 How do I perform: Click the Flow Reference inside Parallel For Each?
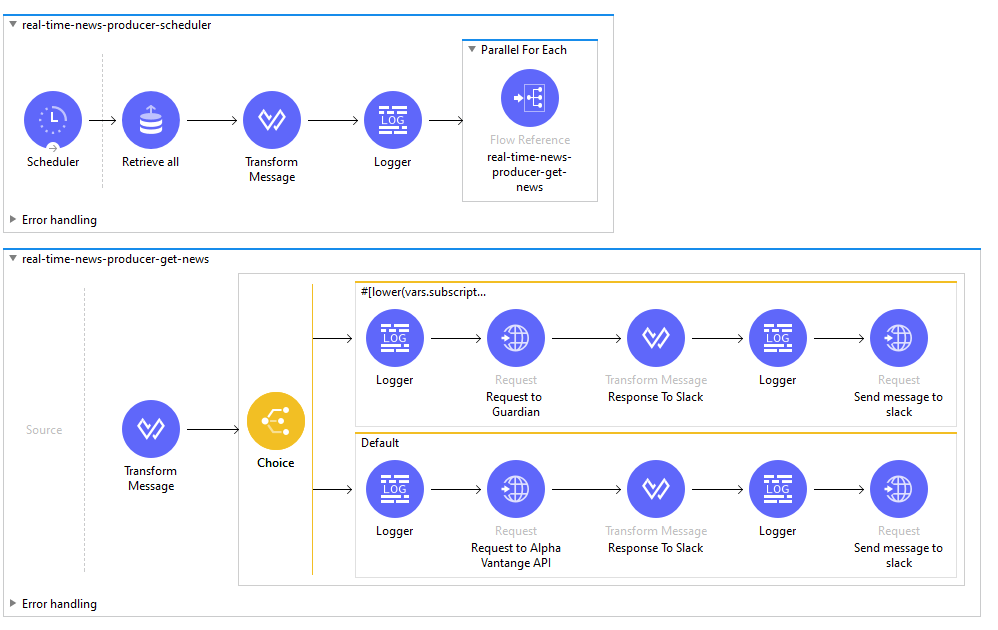[530, 97]
